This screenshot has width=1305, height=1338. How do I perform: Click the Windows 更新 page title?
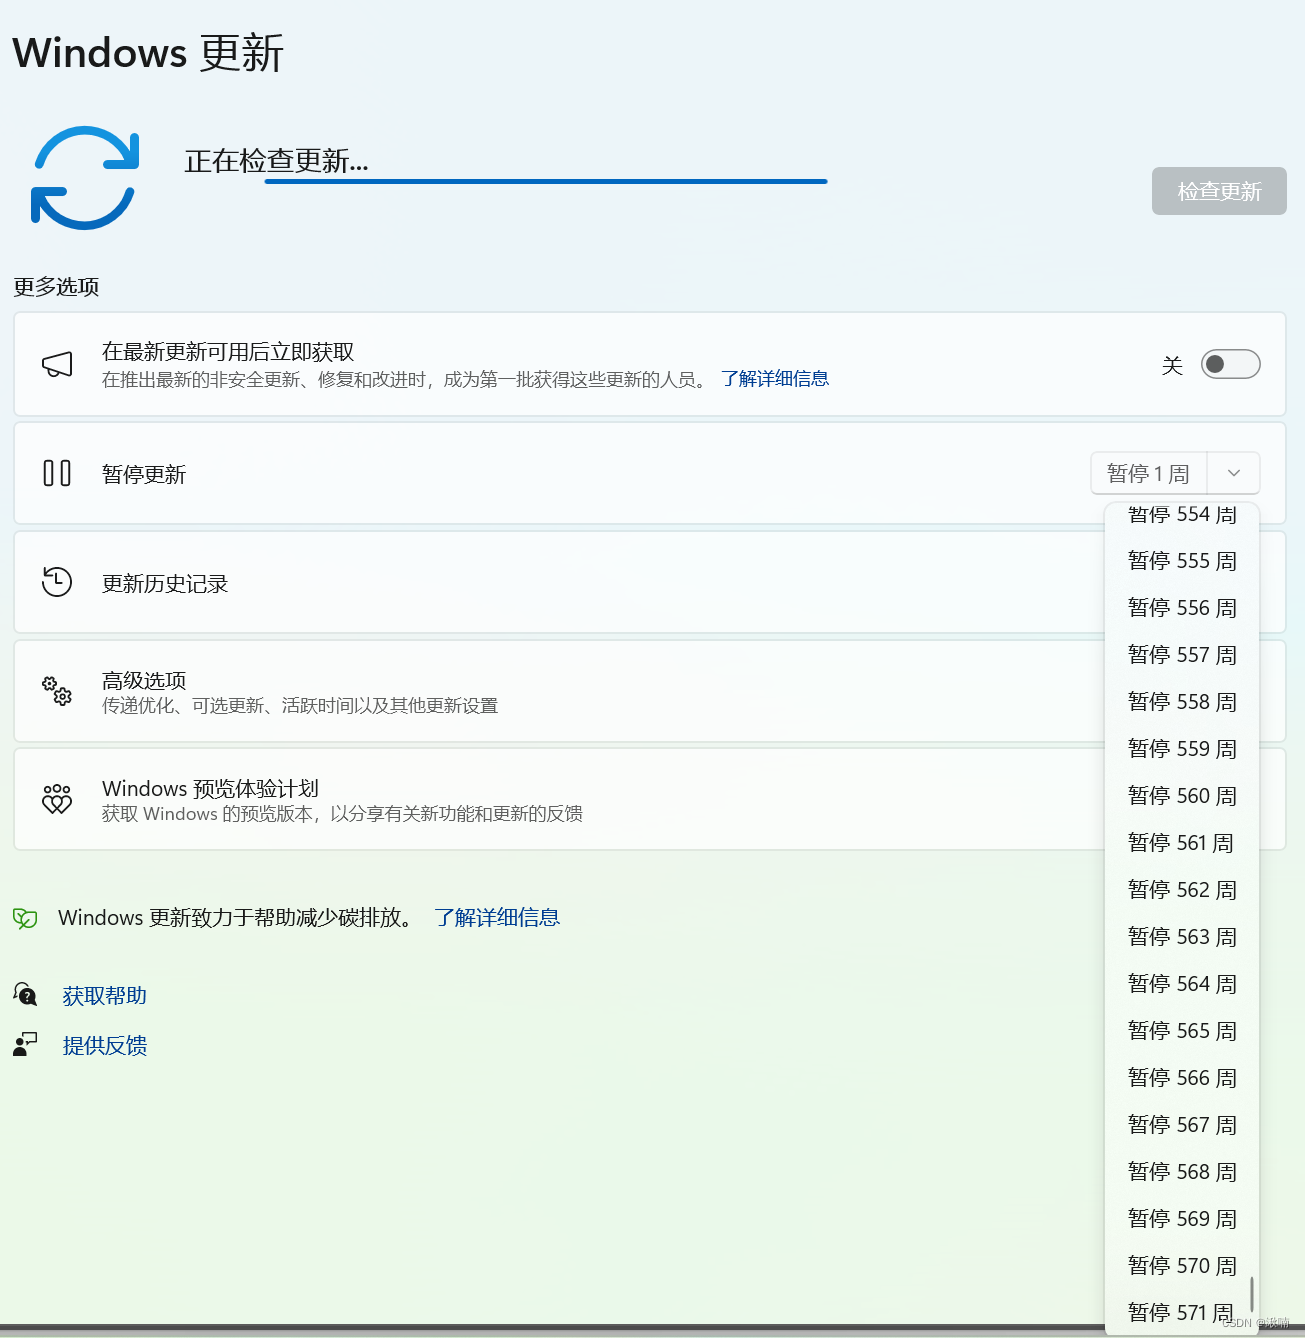(148, 53)
